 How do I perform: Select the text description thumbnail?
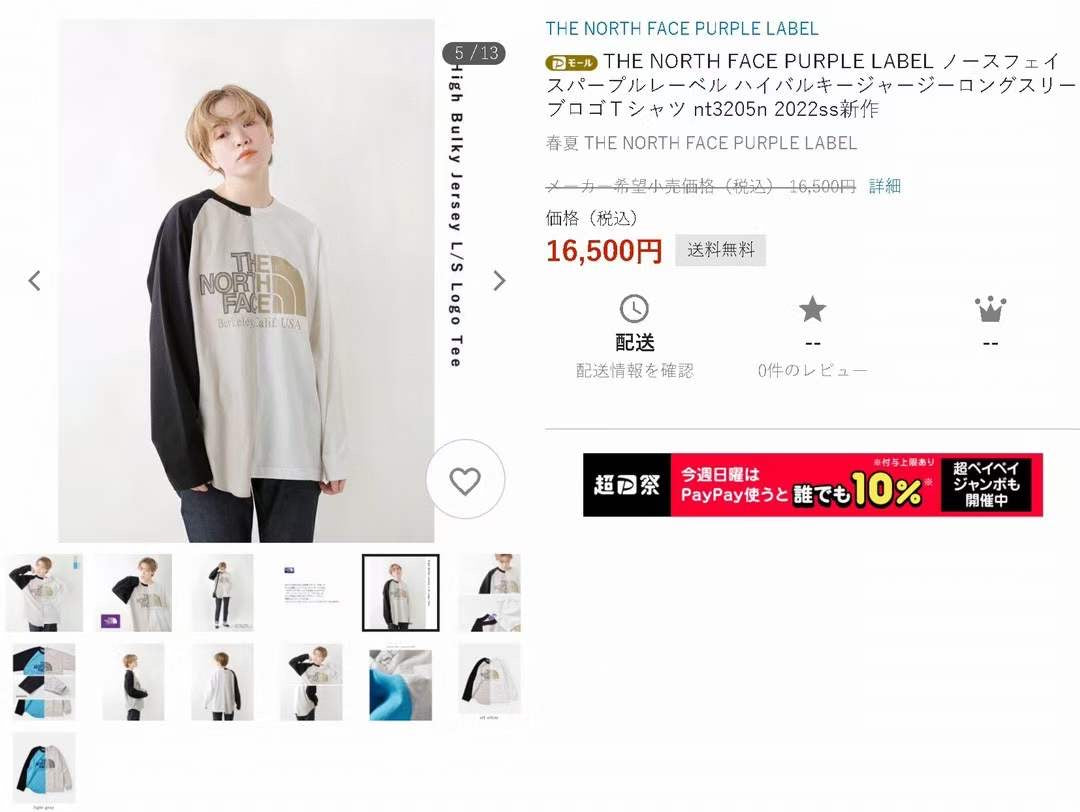[x=311, y=592]
